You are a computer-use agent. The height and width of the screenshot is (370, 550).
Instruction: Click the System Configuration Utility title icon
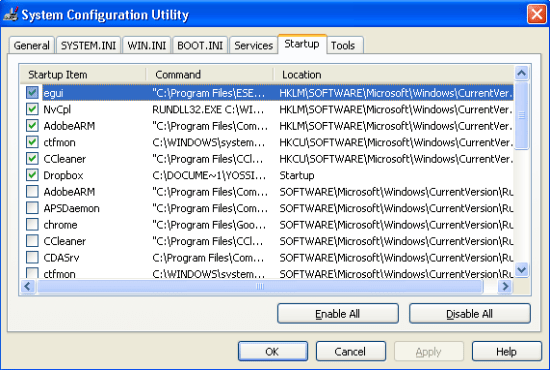tap(10, 14)
